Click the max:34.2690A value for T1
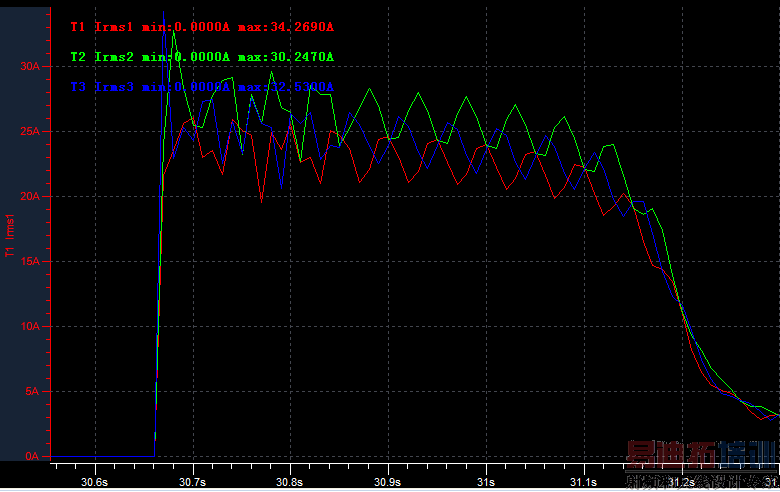780x492 pixels. pos(286,27)
